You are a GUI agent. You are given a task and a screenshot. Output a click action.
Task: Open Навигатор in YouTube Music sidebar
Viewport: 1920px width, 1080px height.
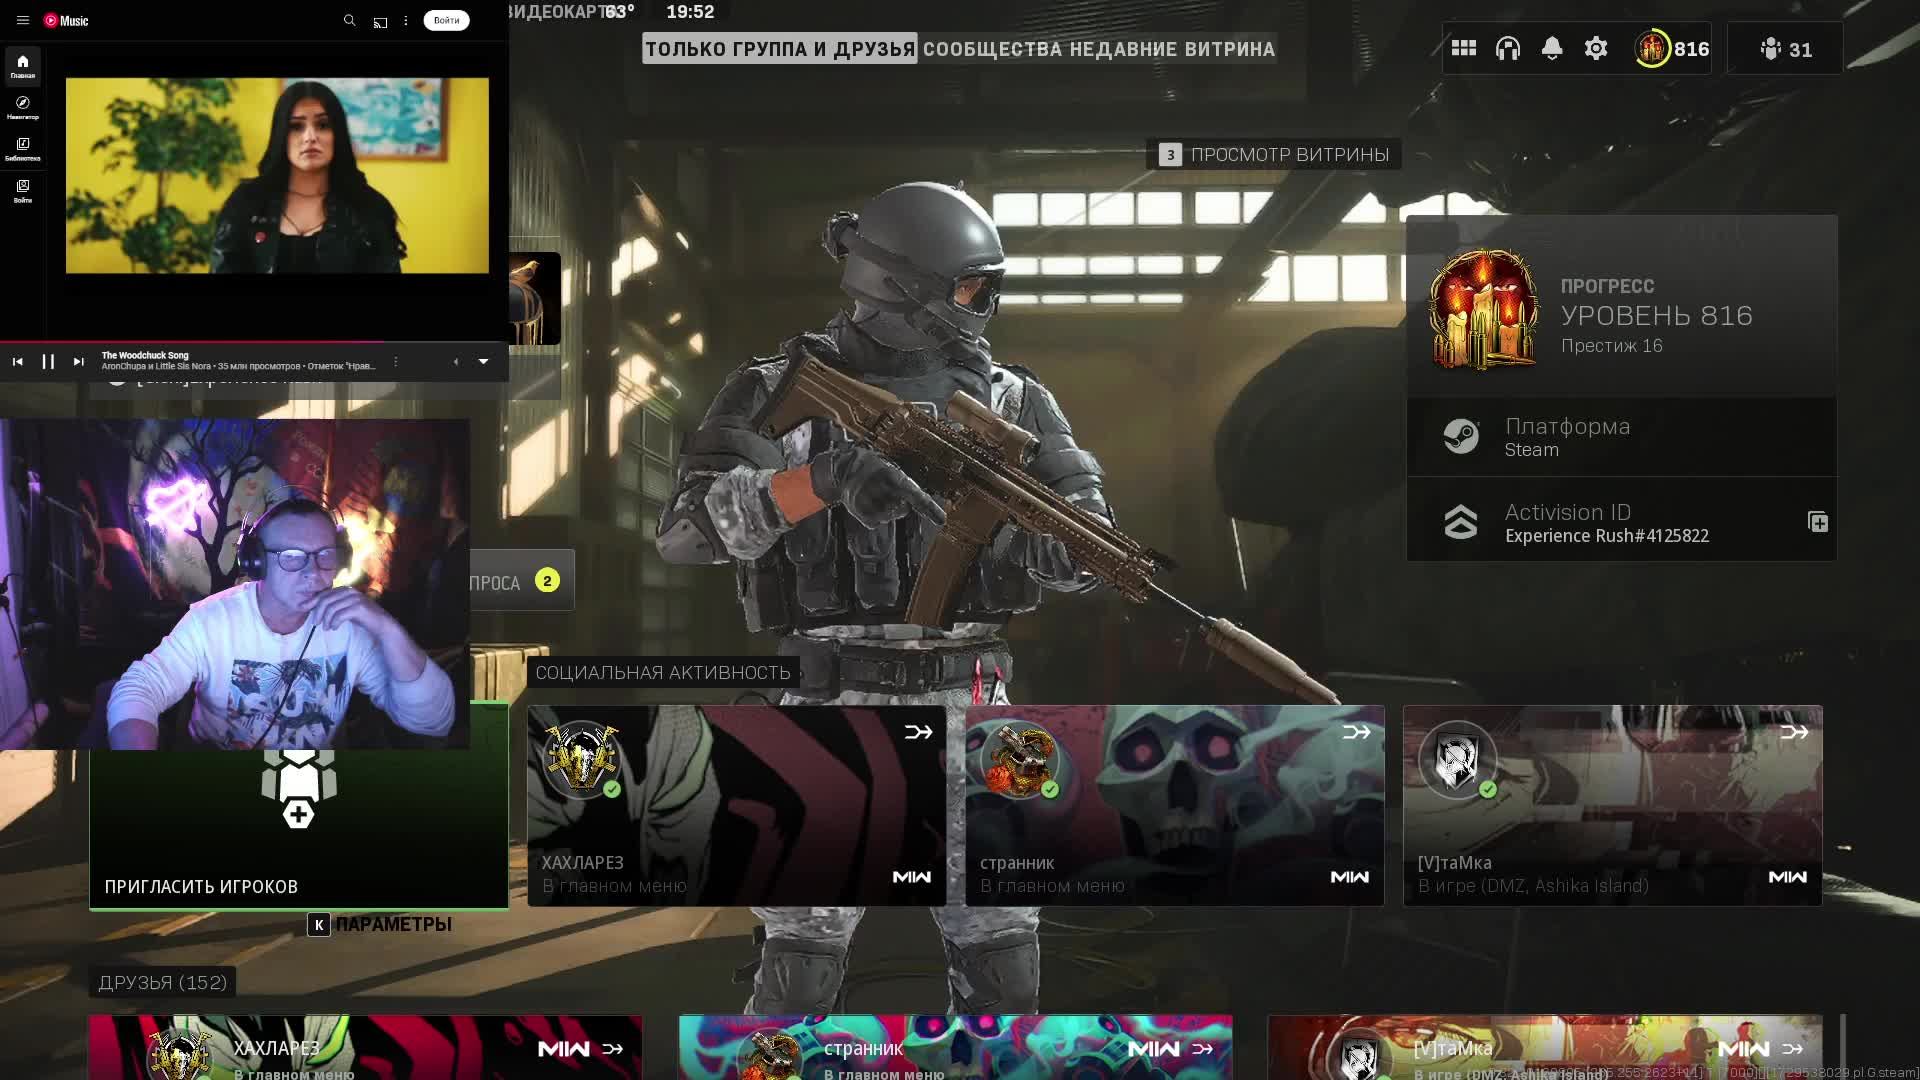click(23, 108)
